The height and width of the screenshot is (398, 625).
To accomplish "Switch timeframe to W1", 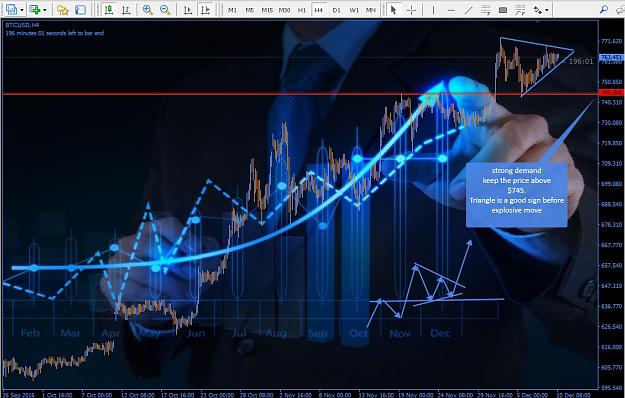I will 354,10.
